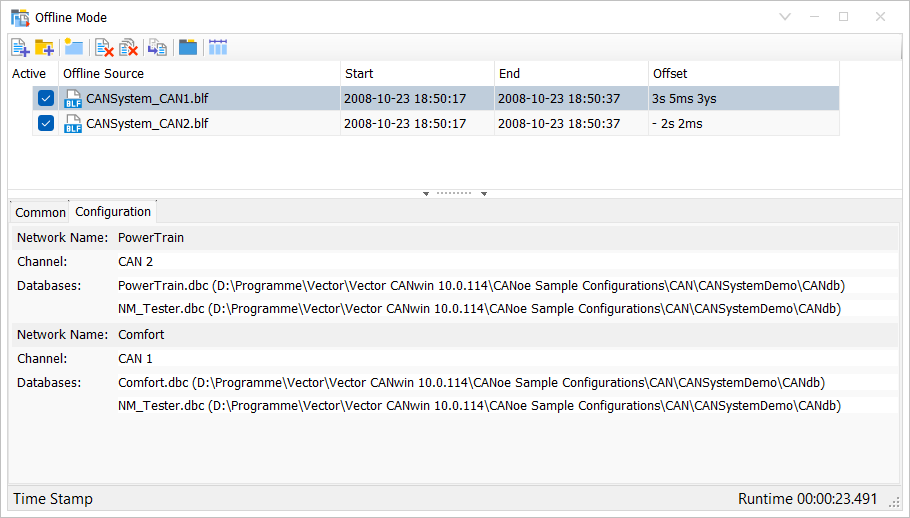The width and height of the screenshot is (910, 518).
Task: Click NM_Tester.dbc path under PowerTrain network
Action: coord(479,309)
